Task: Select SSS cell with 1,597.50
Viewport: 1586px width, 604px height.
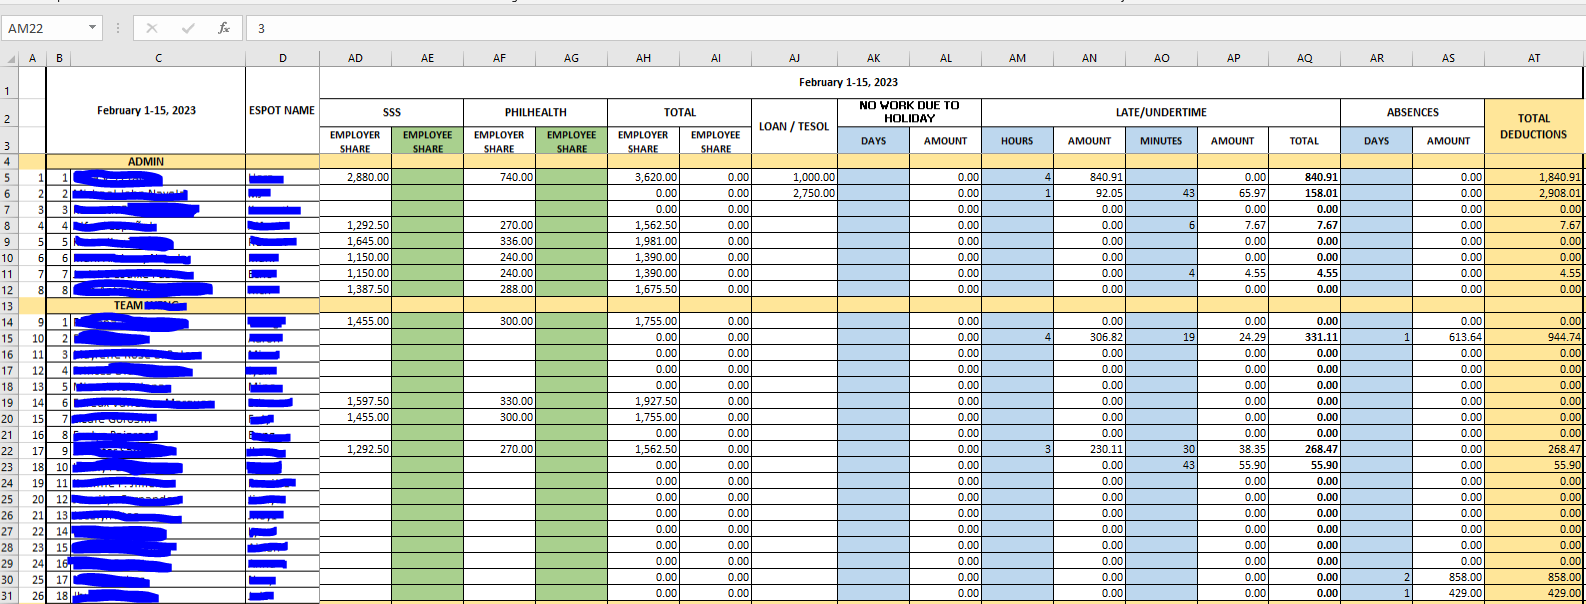Action: pyautogui.click(x=355, y=401)
